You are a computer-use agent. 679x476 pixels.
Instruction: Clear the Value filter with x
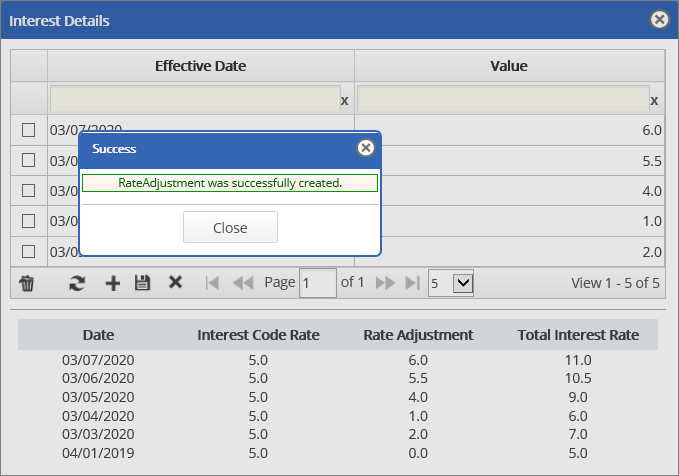click(x=654, y=100)
